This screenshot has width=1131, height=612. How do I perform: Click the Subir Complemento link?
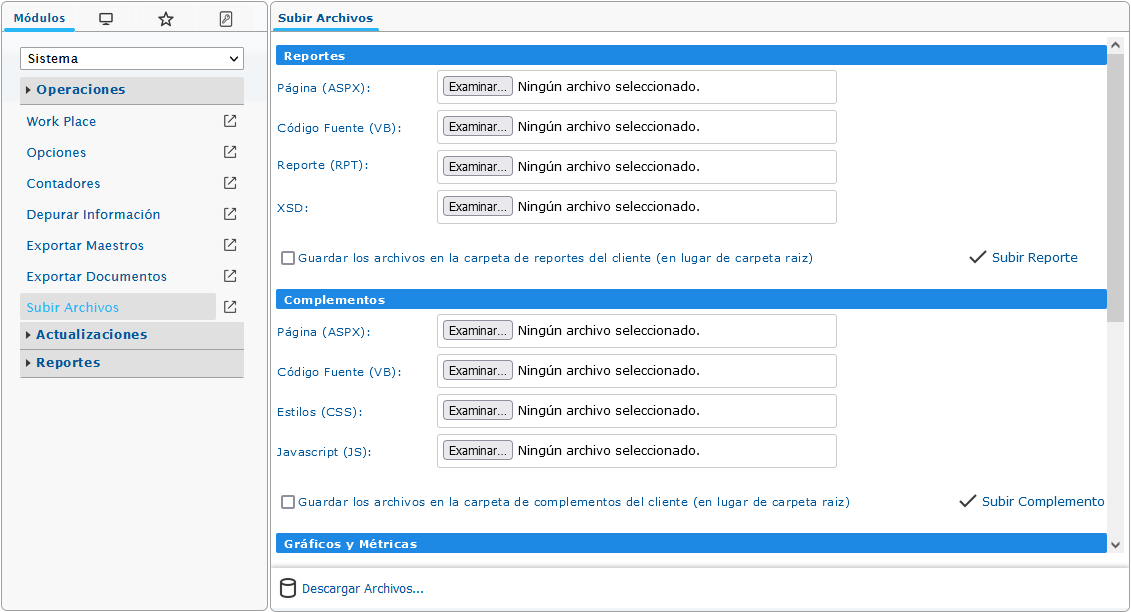[x=1043, y=502]
